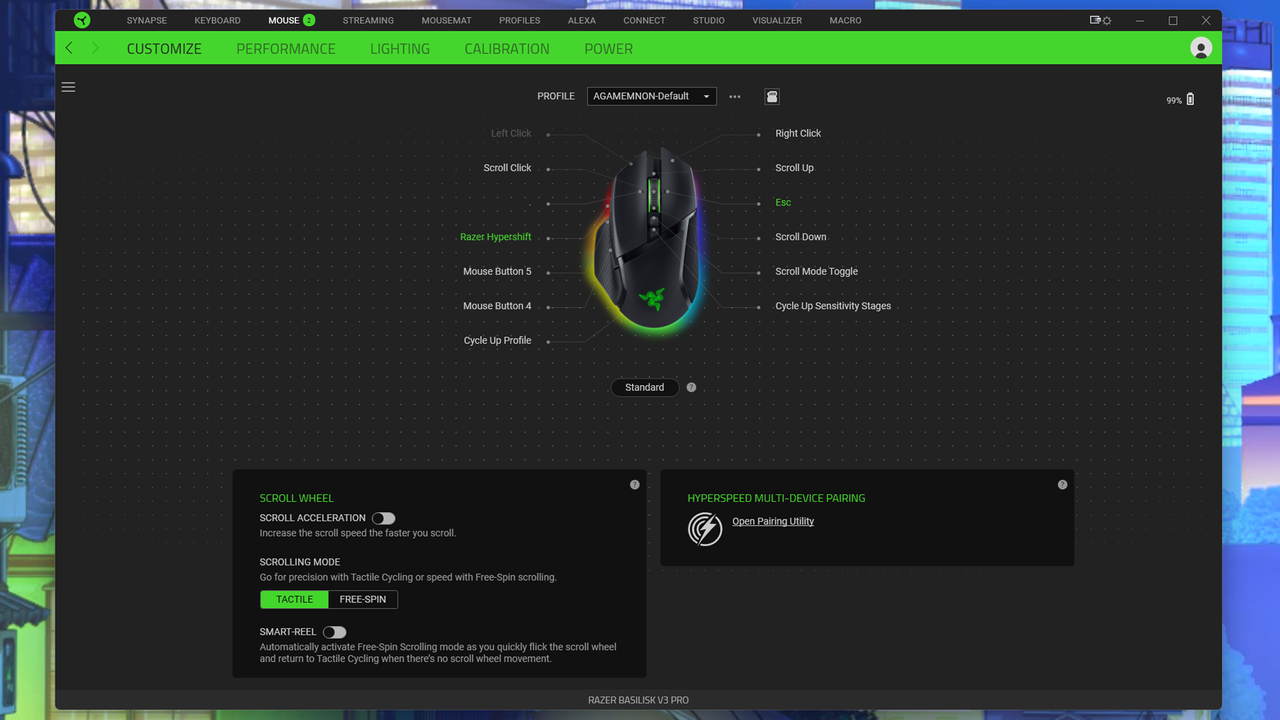Switch to LIGHTING subtab

coord(400,48)
